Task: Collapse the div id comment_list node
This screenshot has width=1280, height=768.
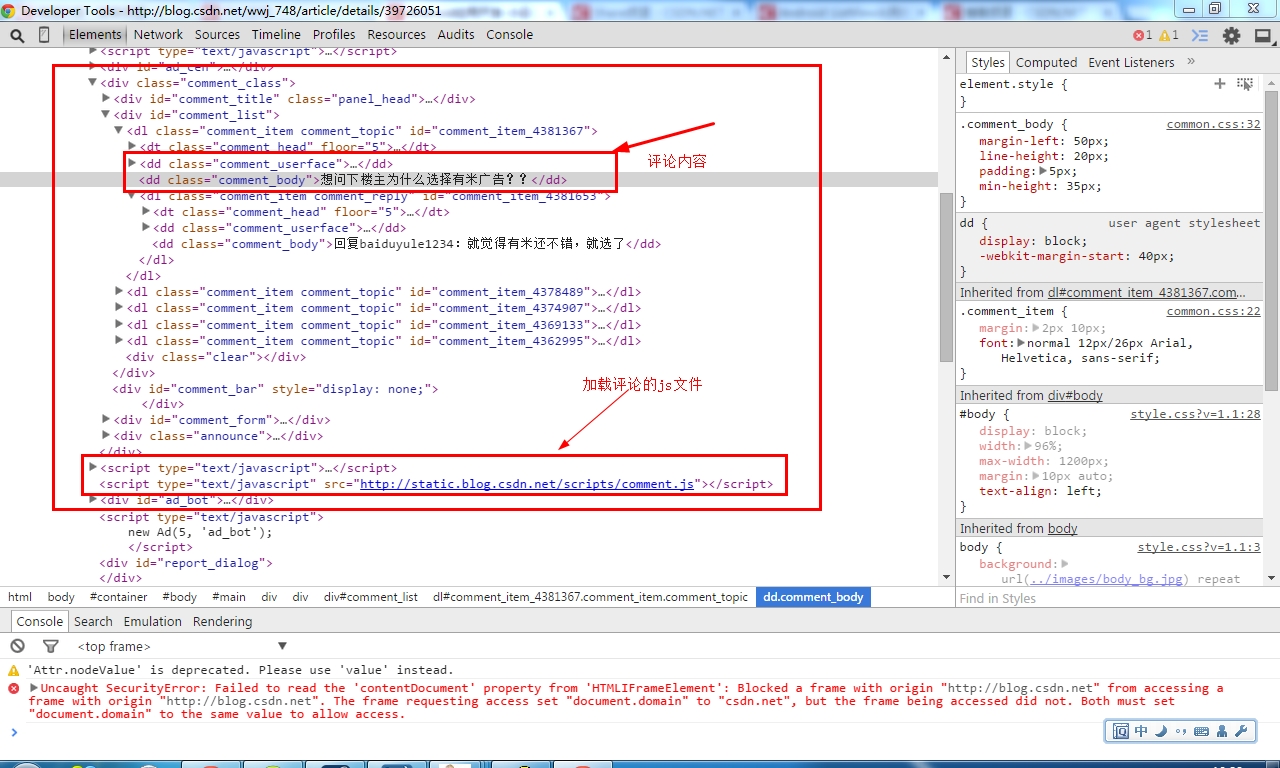Action: (106, 115)
